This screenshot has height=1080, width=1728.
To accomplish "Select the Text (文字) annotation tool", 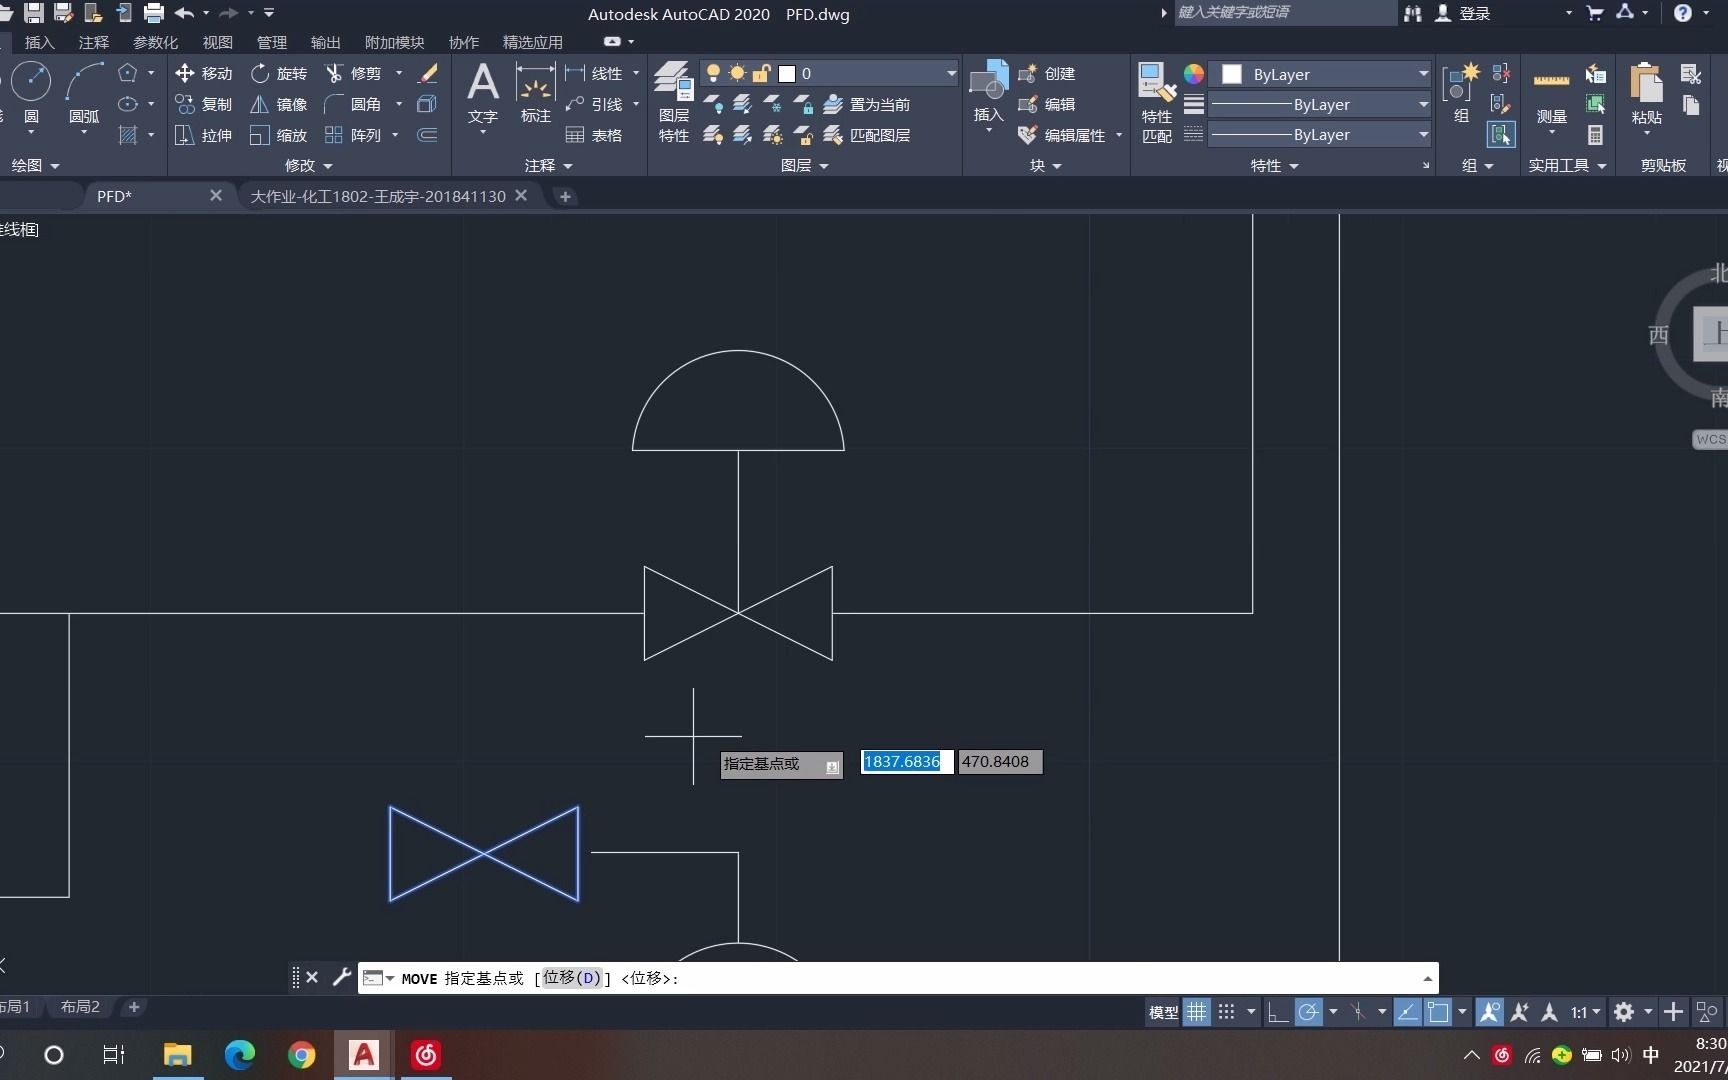I will [x=483, y=93].
